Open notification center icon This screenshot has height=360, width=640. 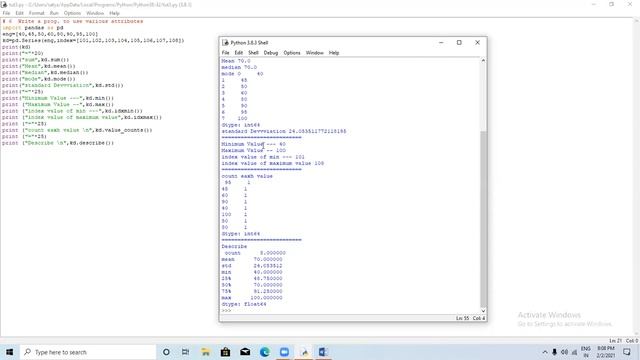(x=627, y=352)
